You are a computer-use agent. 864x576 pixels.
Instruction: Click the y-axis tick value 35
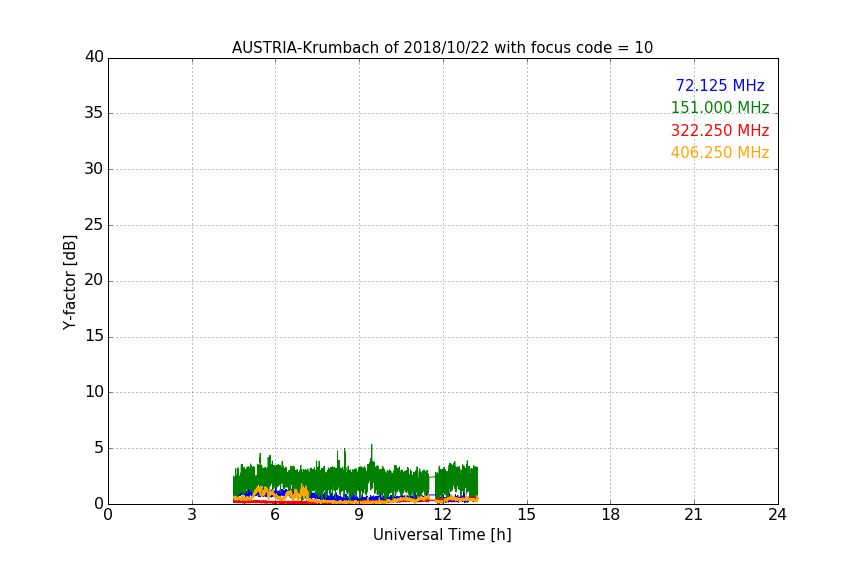point(94,113)
